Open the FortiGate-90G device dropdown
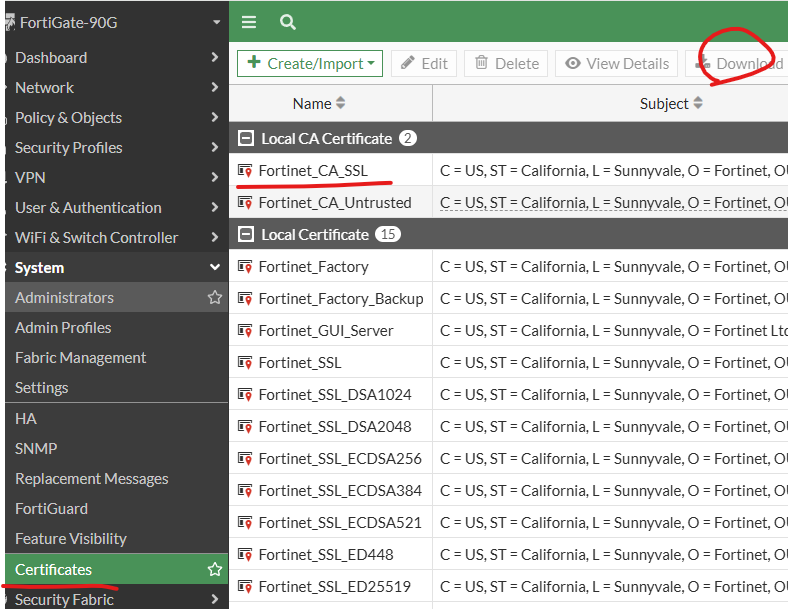The image size is (788, 609). [x=217, y=22]
